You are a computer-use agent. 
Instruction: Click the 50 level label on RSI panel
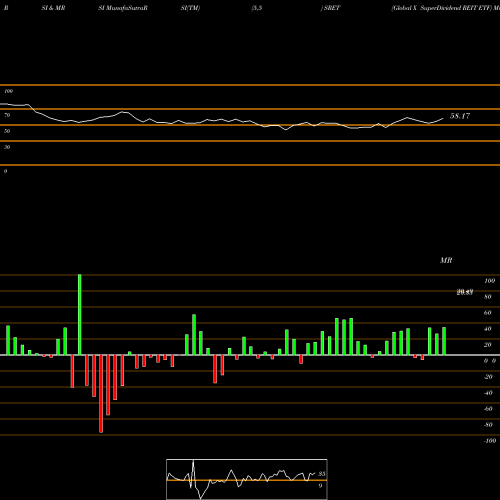pyautogui.click(x=7, y=131)
